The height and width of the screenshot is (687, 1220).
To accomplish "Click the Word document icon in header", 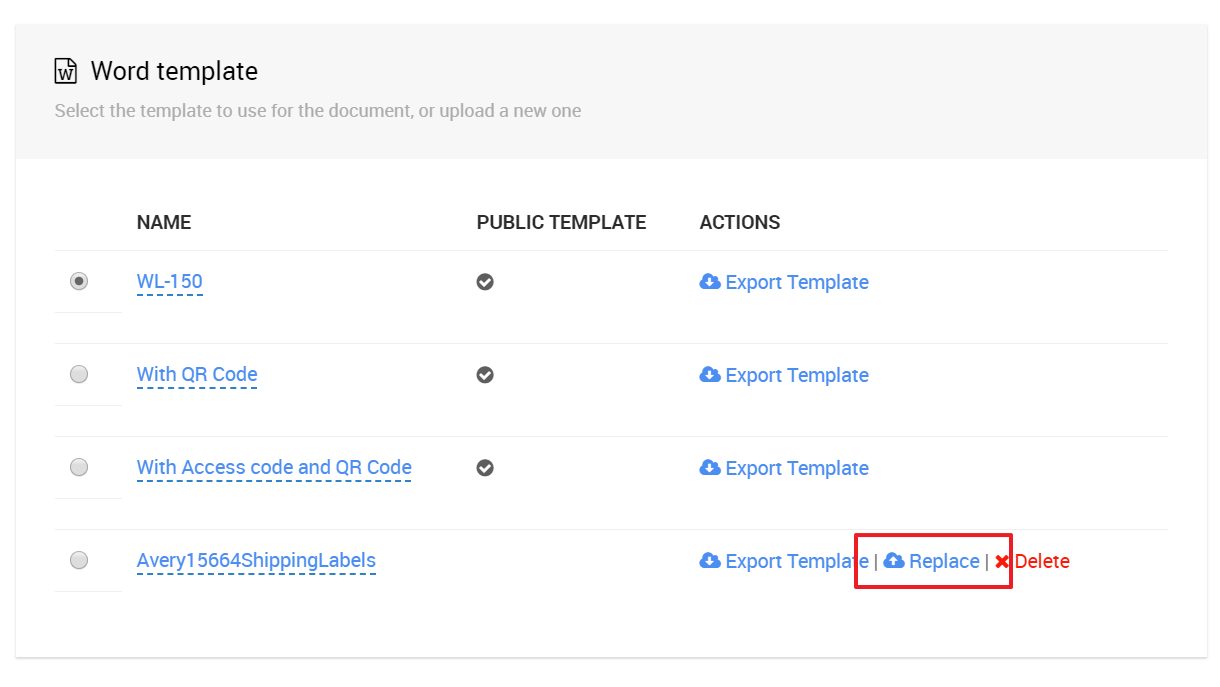I will (x=66, y=71).
